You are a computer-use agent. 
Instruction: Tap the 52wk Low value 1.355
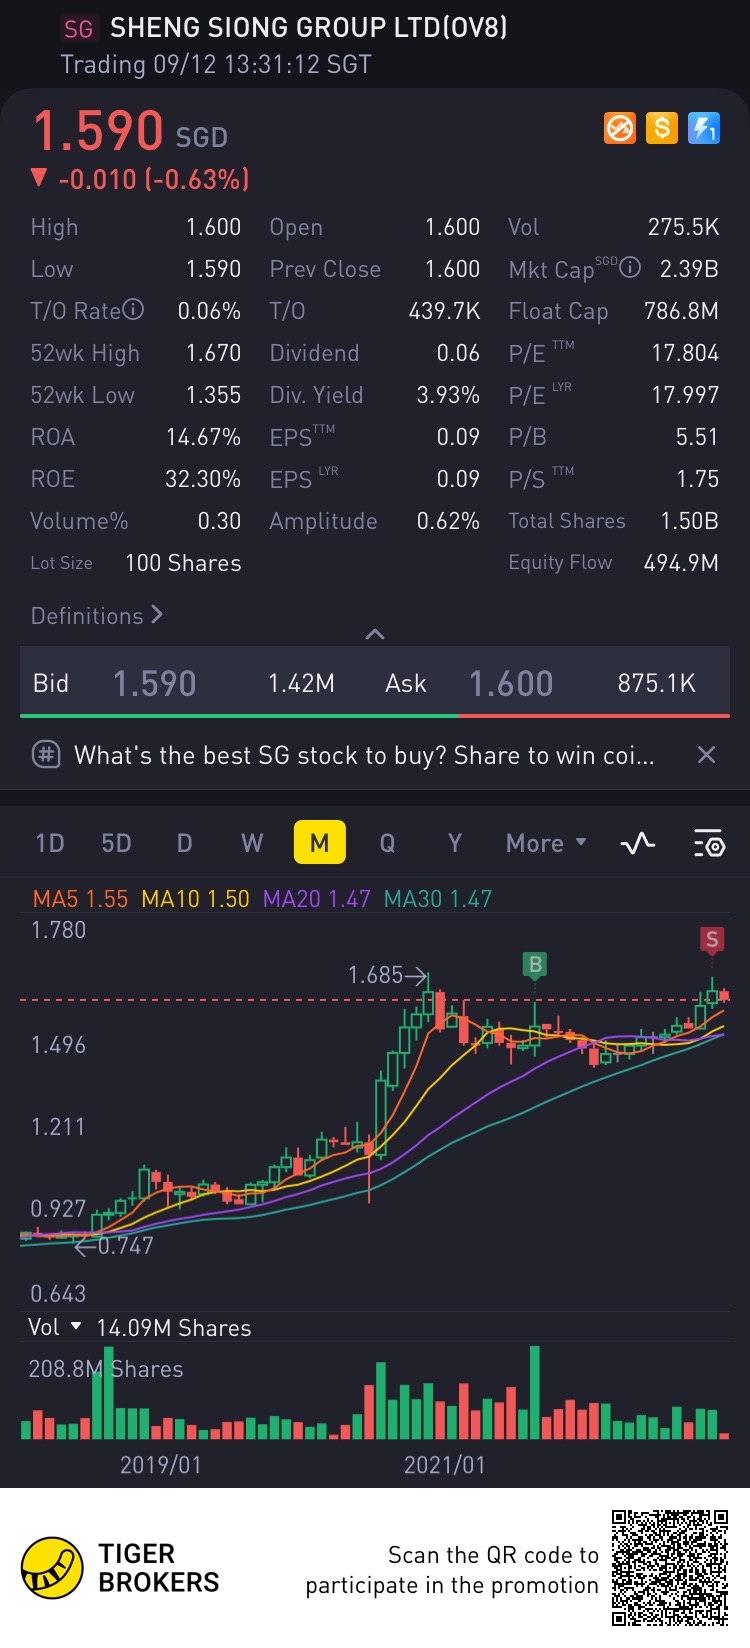[214, 395]
